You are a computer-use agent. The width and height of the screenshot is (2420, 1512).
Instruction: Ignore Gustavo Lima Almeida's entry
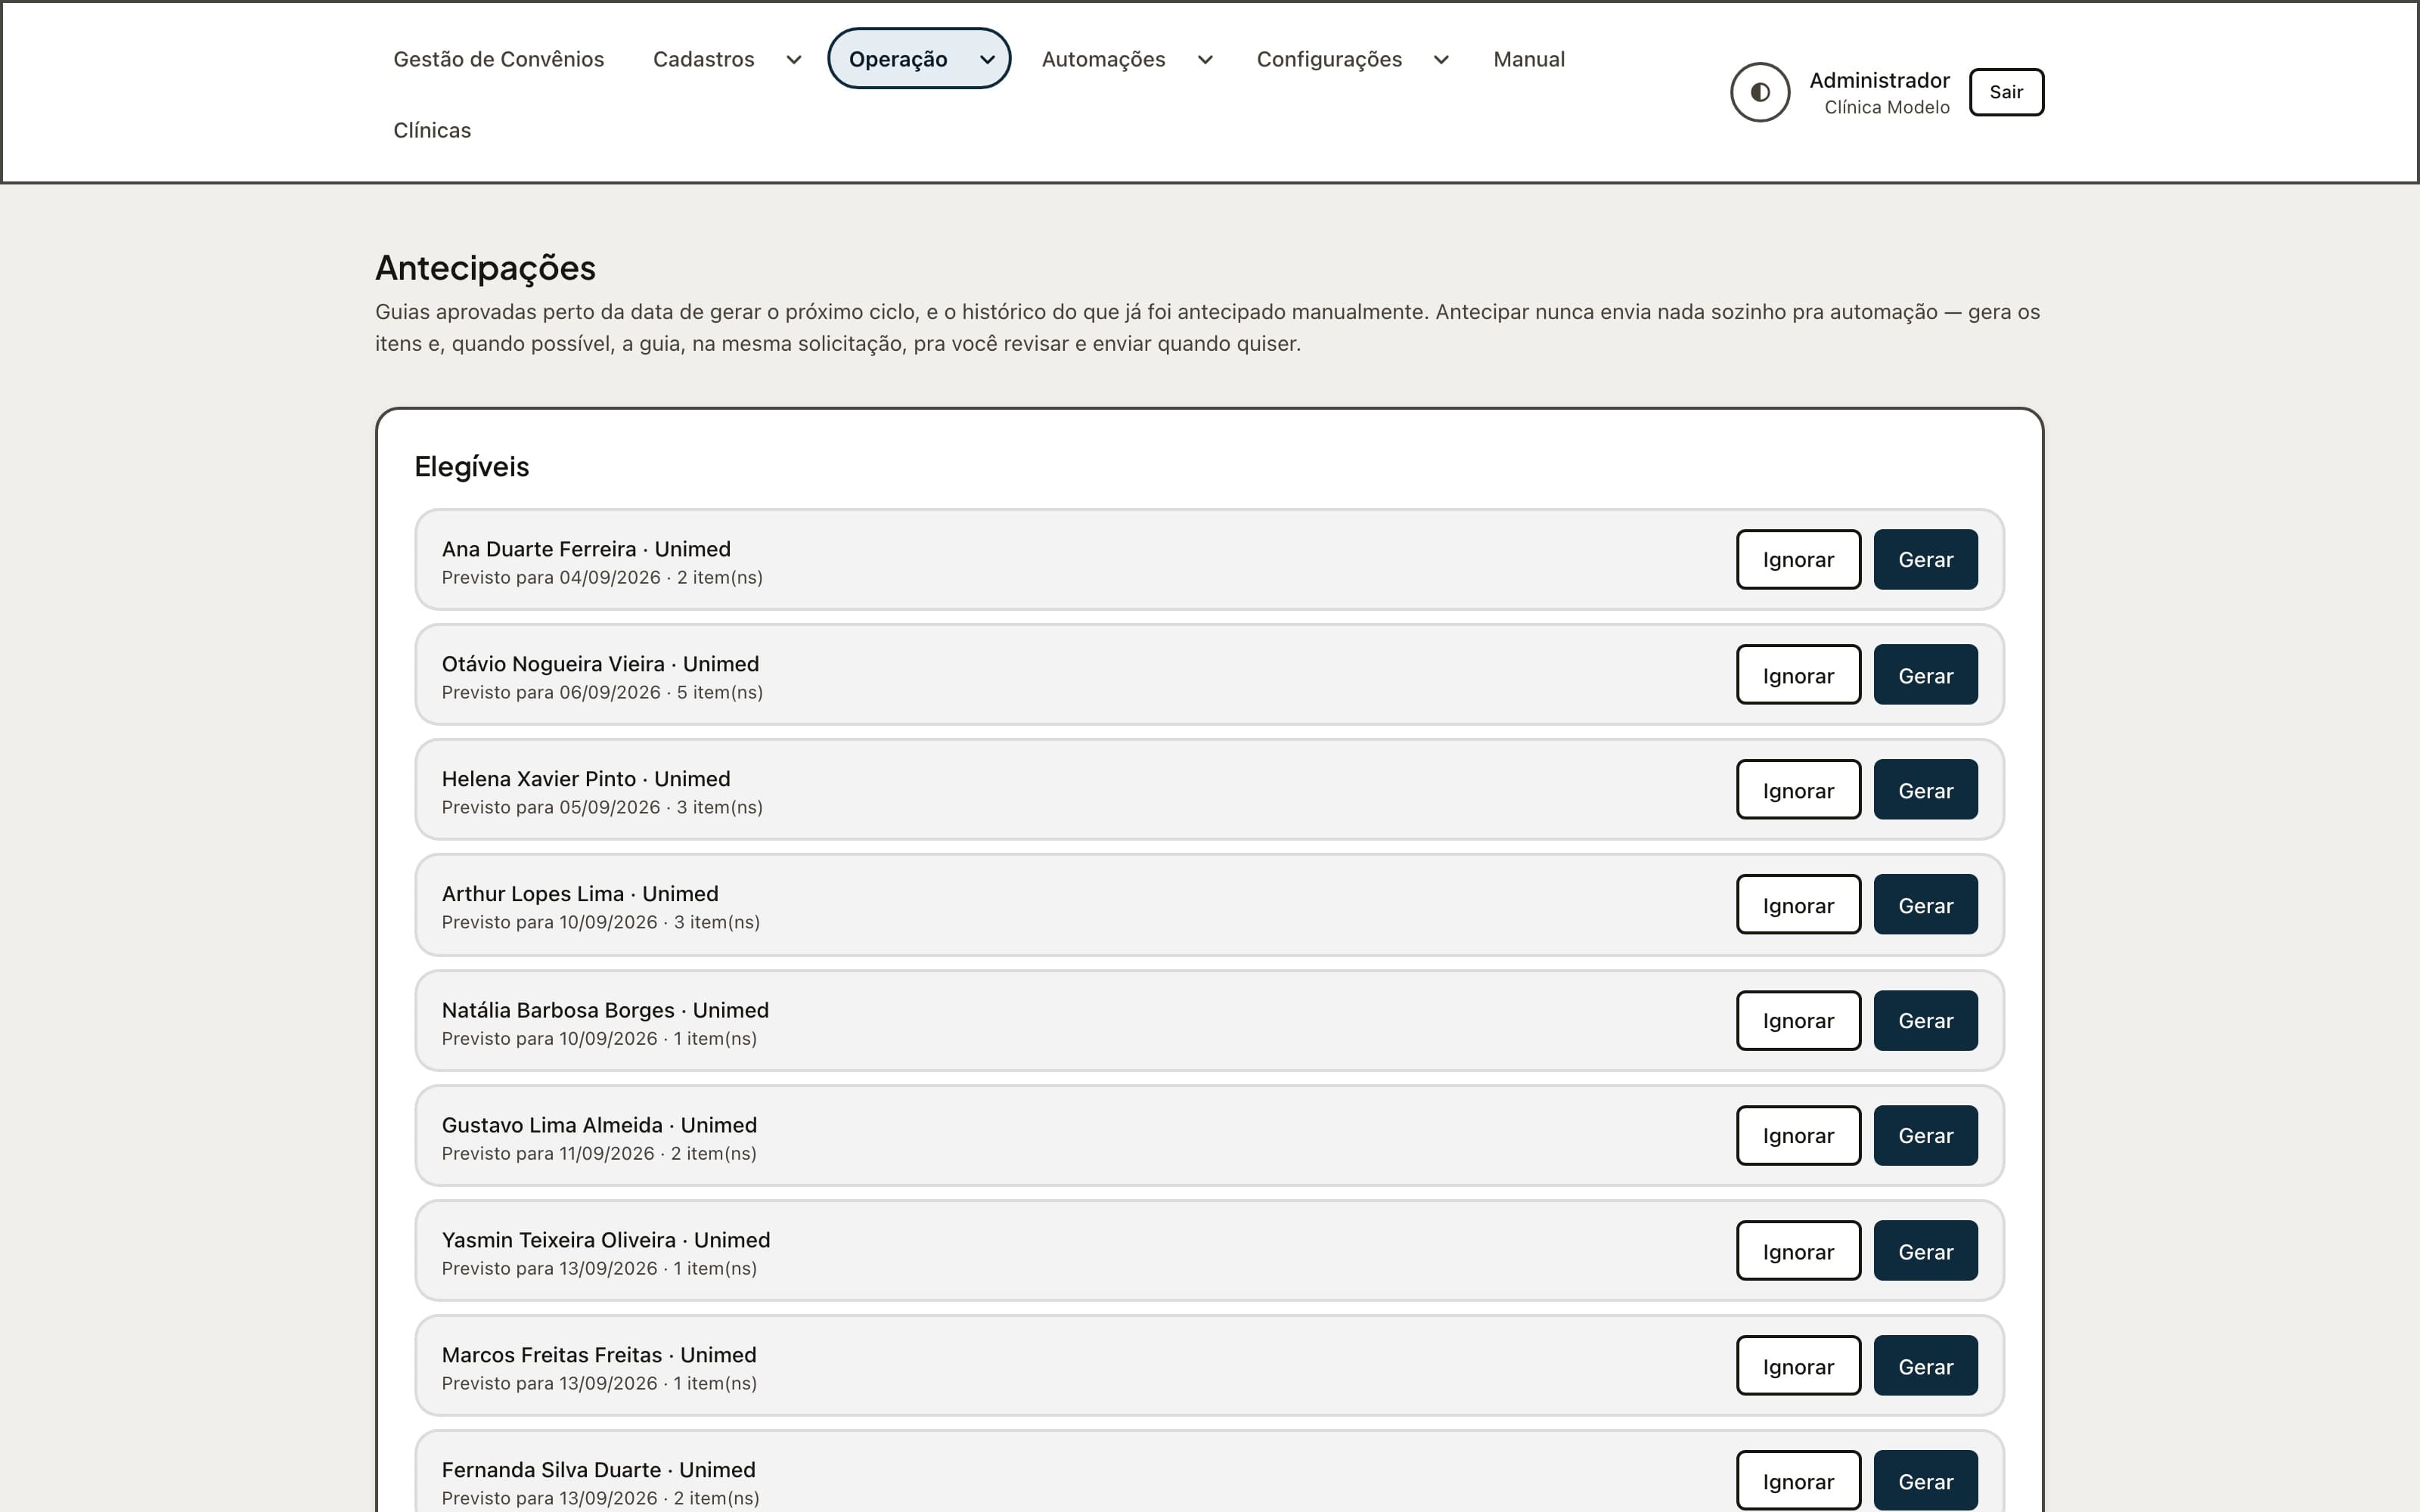click(x=1798, y=1135)
